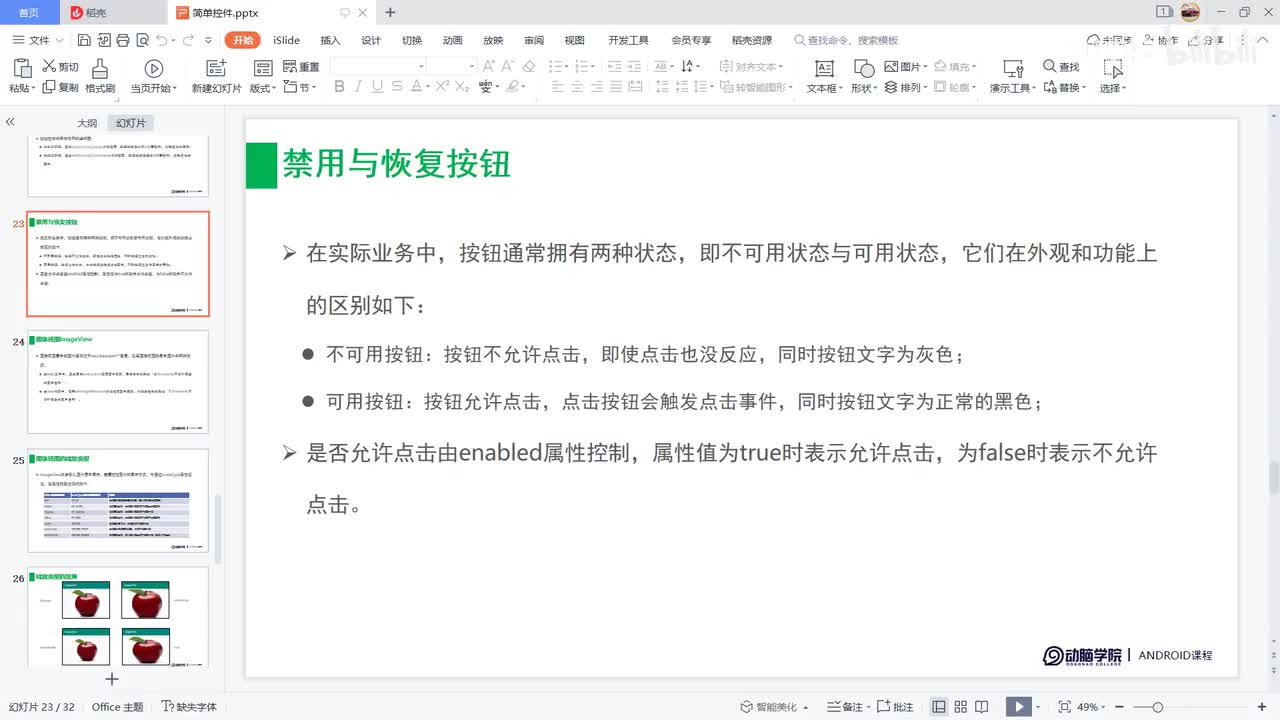Start slideshow with status bar play button
The image size is (1280, 720).
[x=1018, y=707]
